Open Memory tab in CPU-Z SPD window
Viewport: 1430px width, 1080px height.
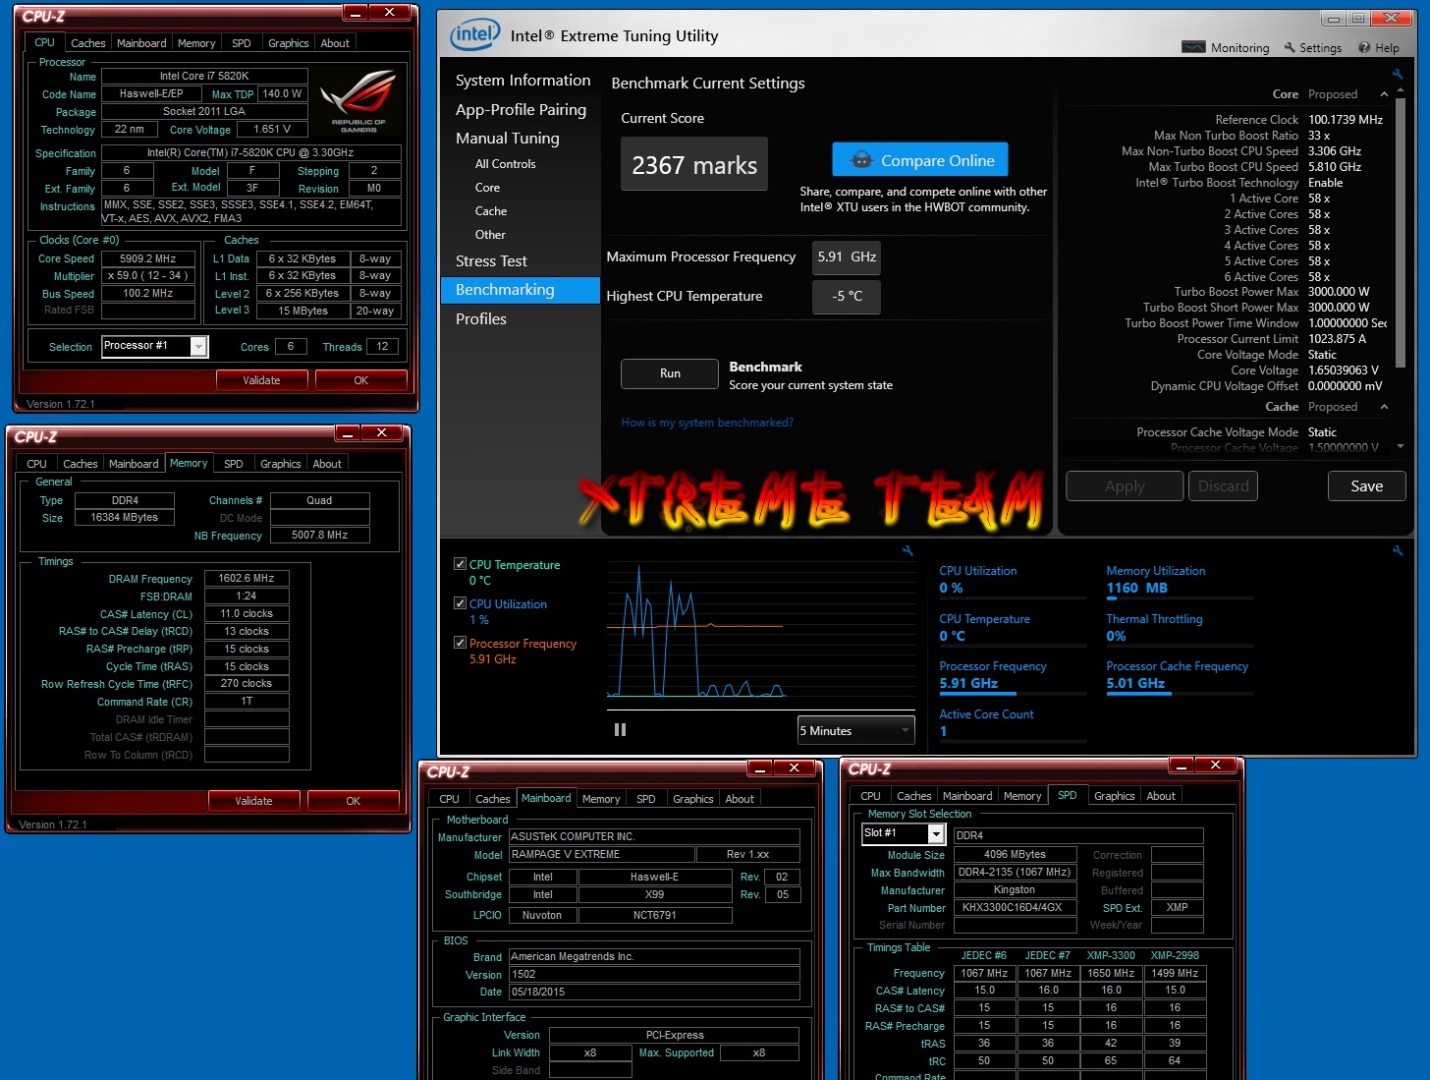click(1022, 796)
